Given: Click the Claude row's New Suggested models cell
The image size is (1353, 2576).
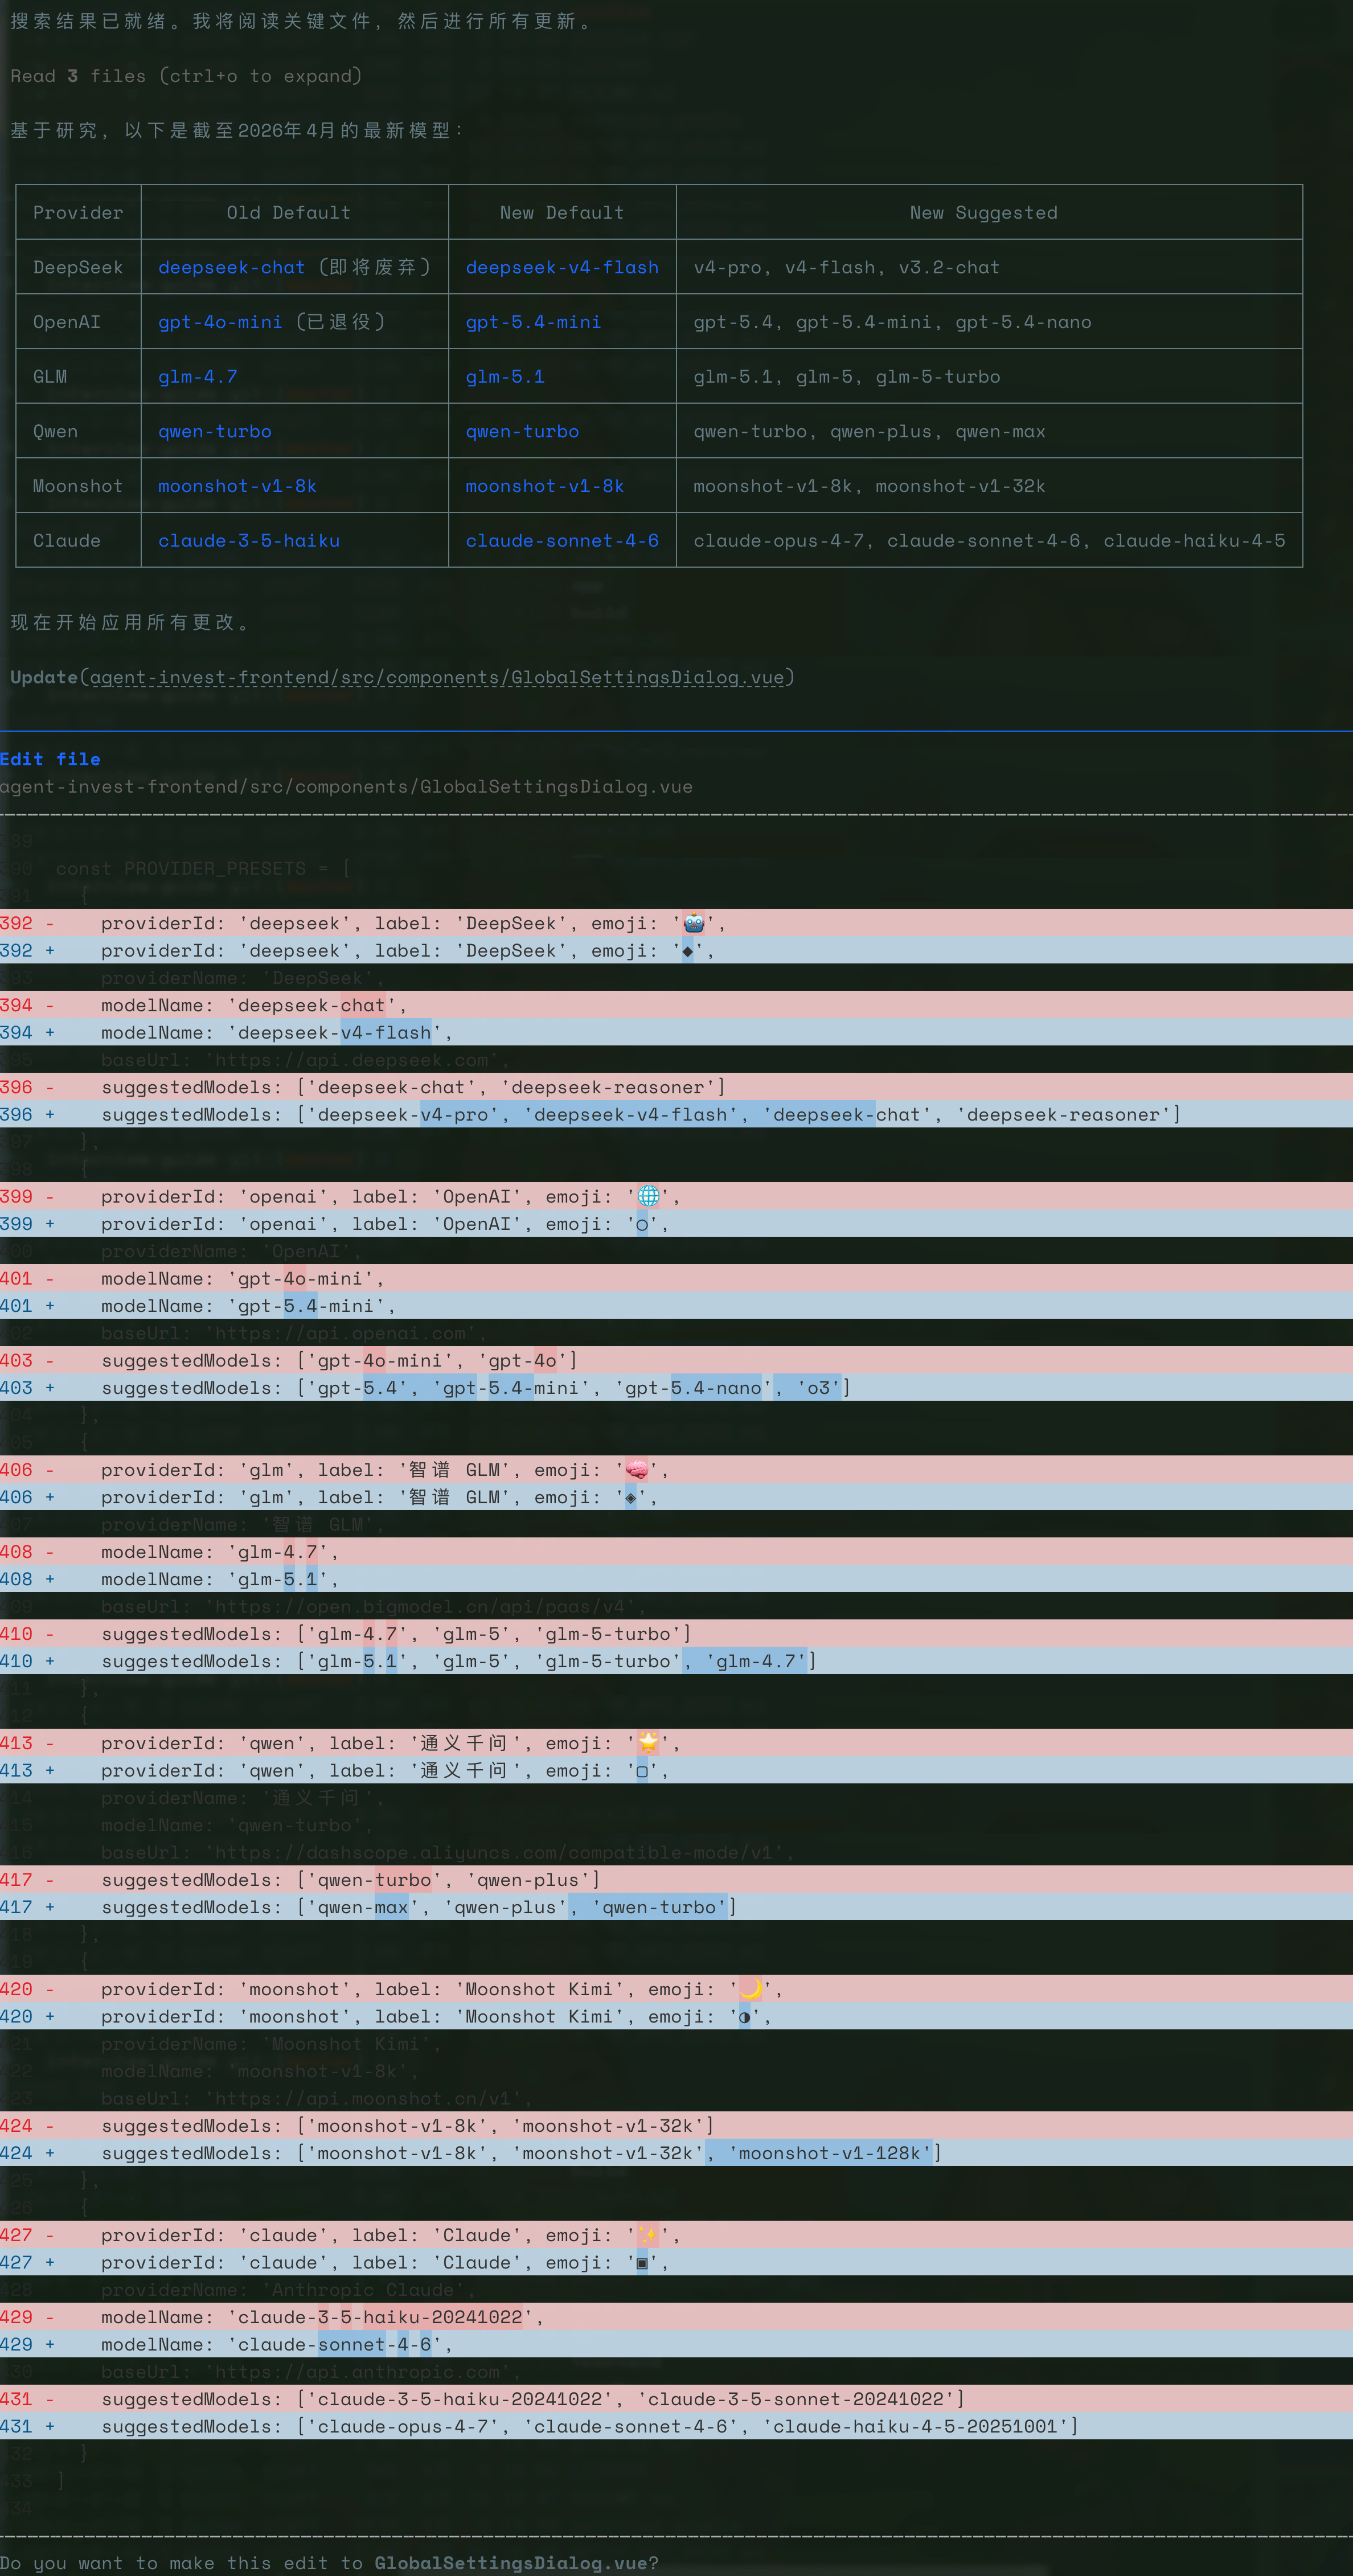Looking at the screenshot, I should tap(989, 540).
